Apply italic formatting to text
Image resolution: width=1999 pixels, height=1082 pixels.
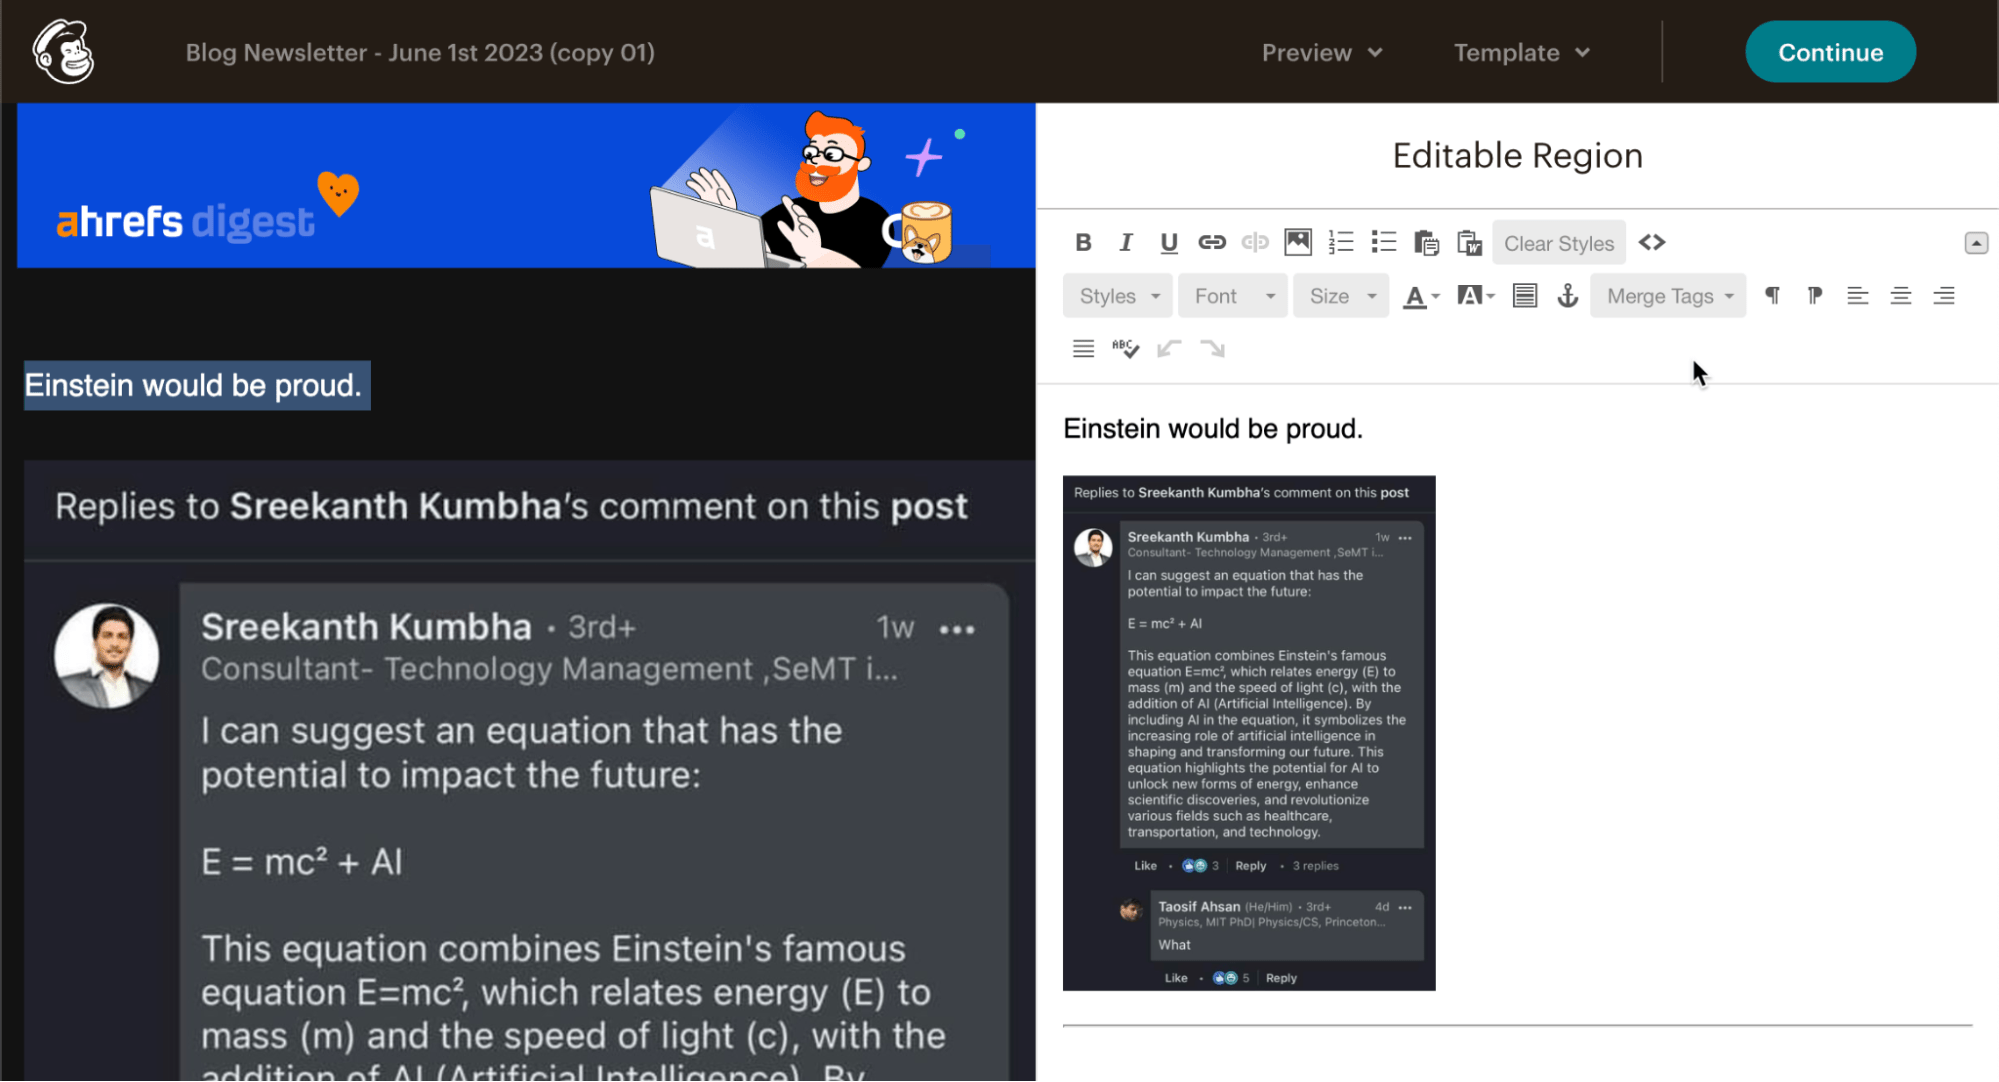click(x=1123, y=243)
